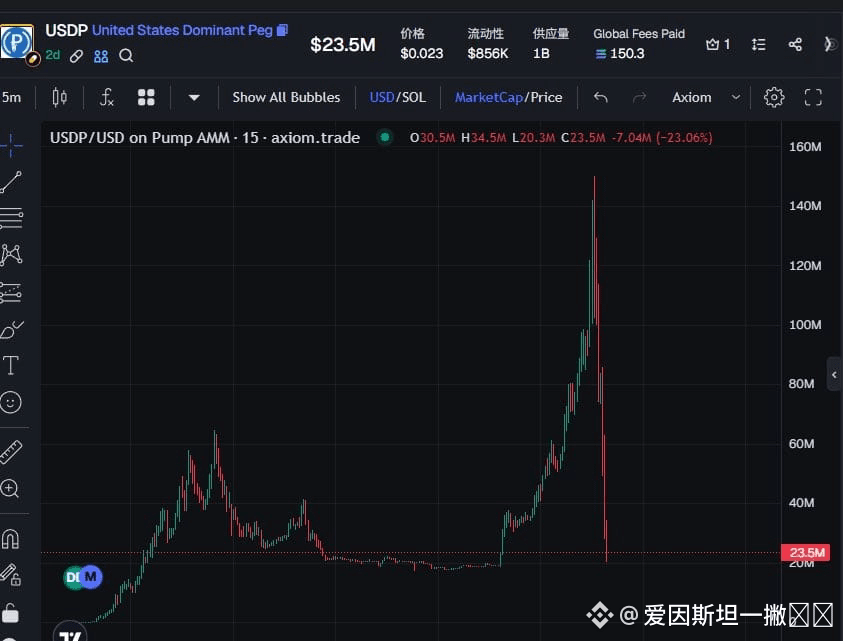The width and height of the screenshot is (843, 641).
Task: Share the USDP chart
Action: tap(795, 45)
